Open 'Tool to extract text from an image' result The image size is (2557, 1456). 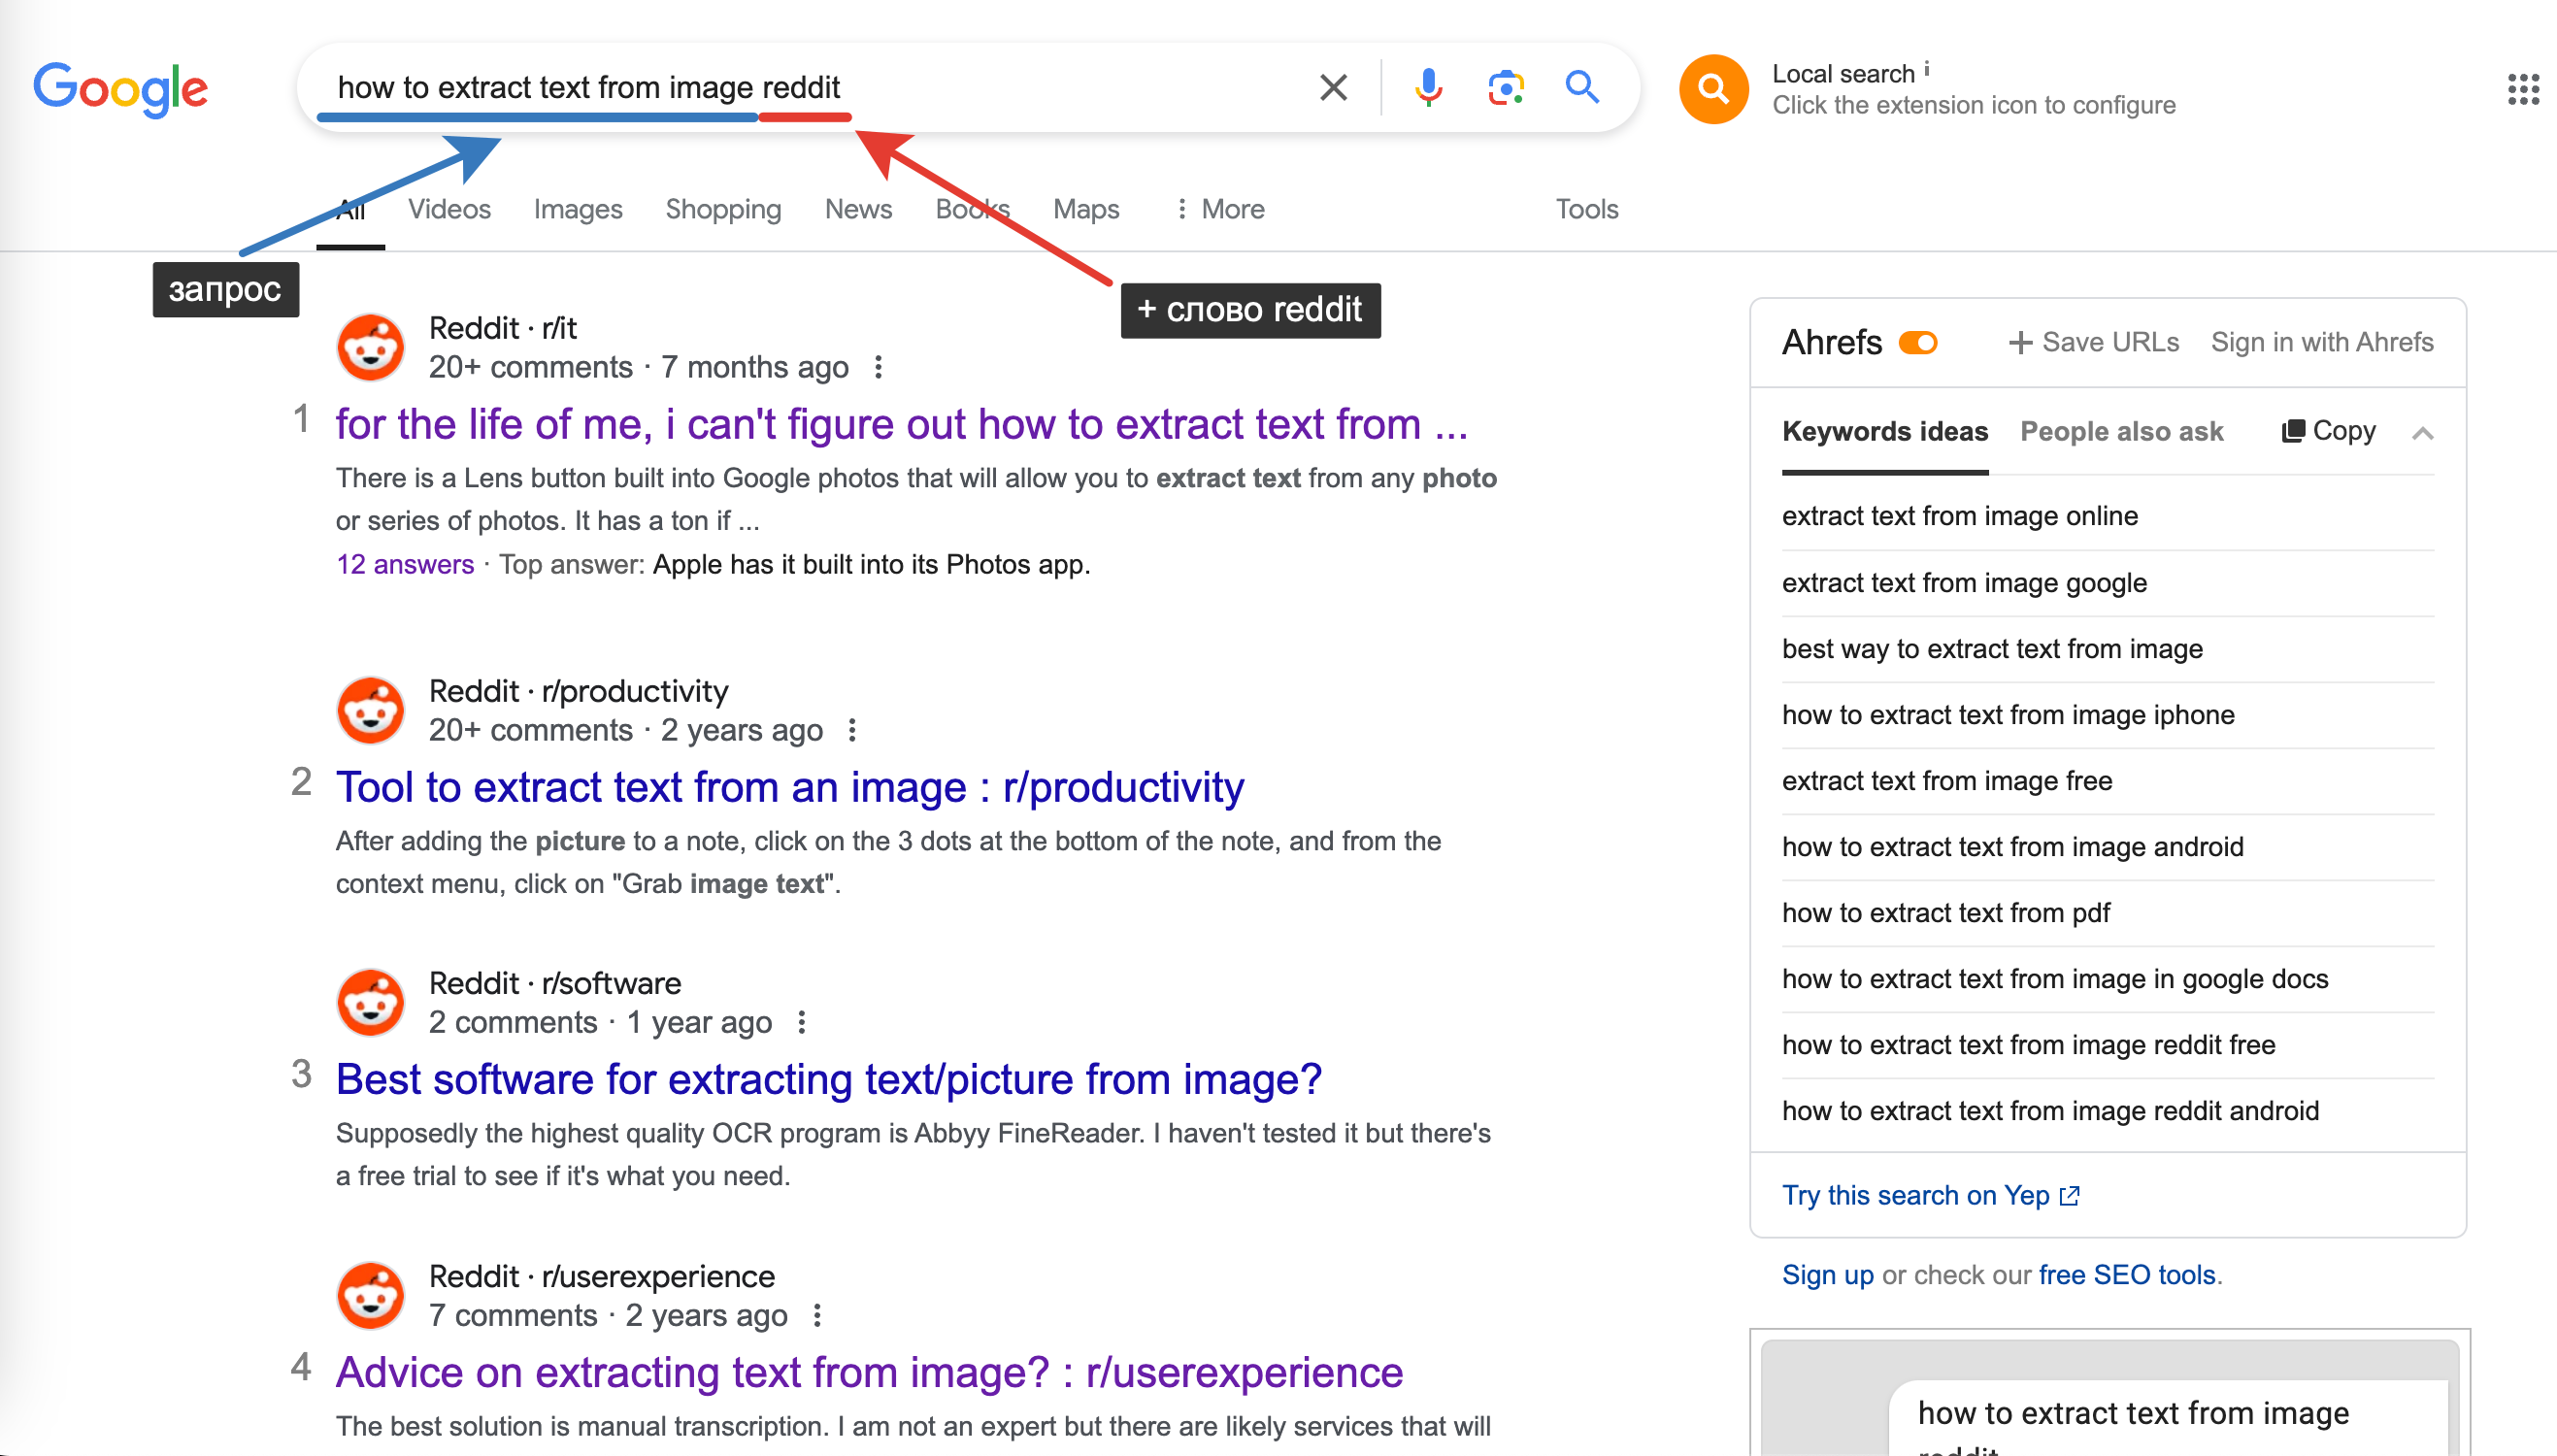coord(790,788)
